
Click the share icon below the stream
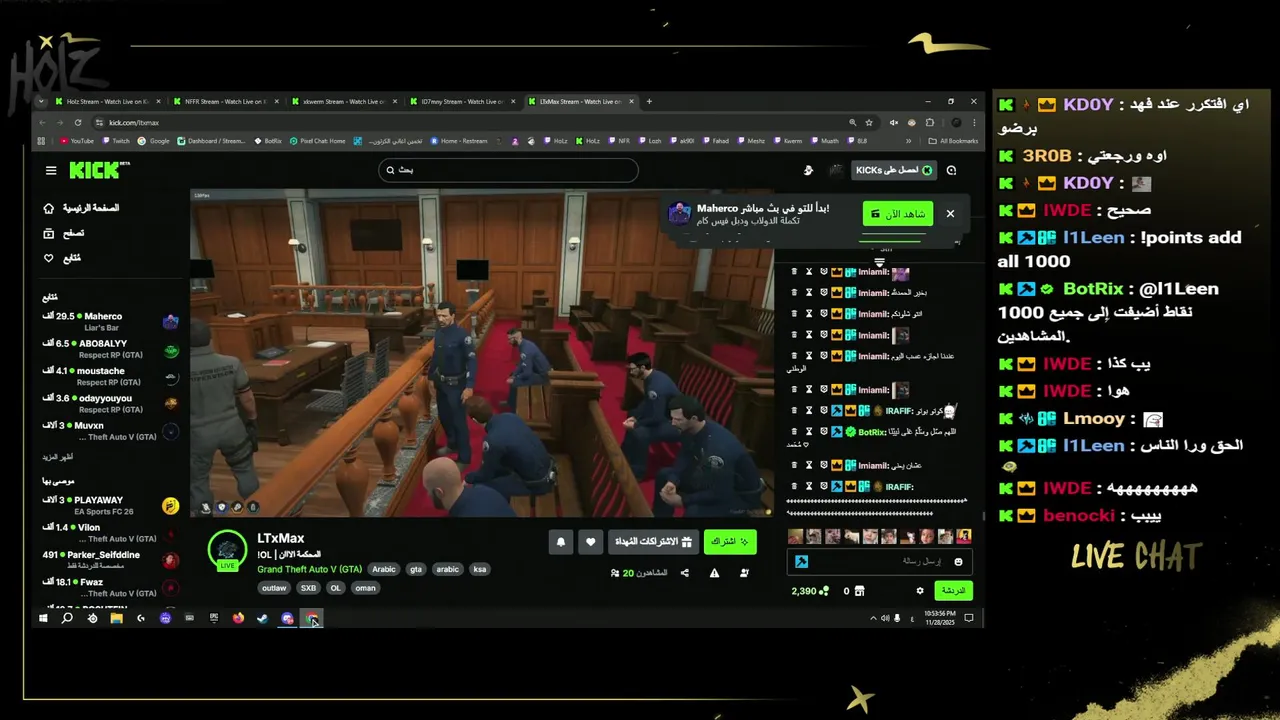[685, 573]
